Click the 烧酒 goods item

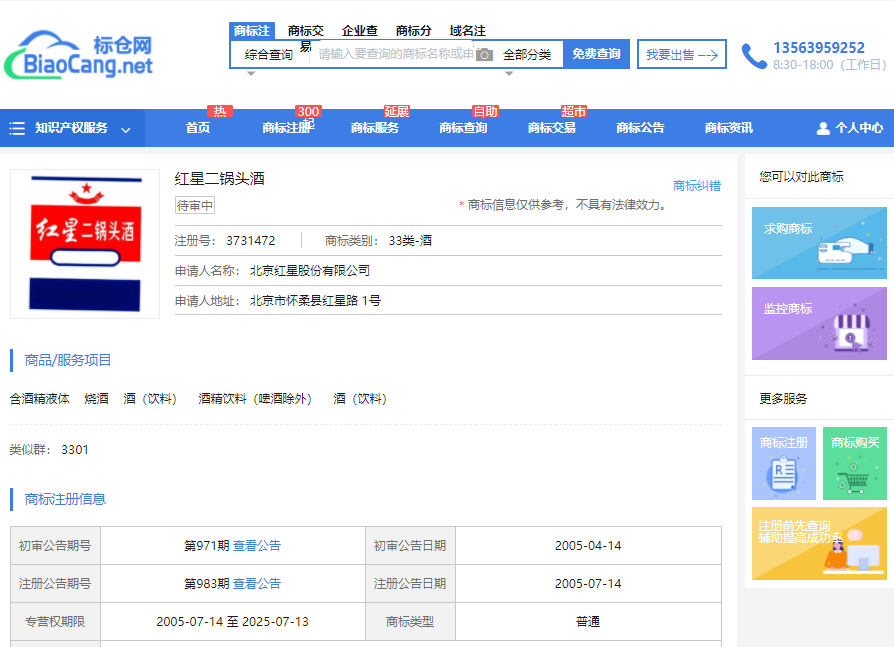[96, 399]
